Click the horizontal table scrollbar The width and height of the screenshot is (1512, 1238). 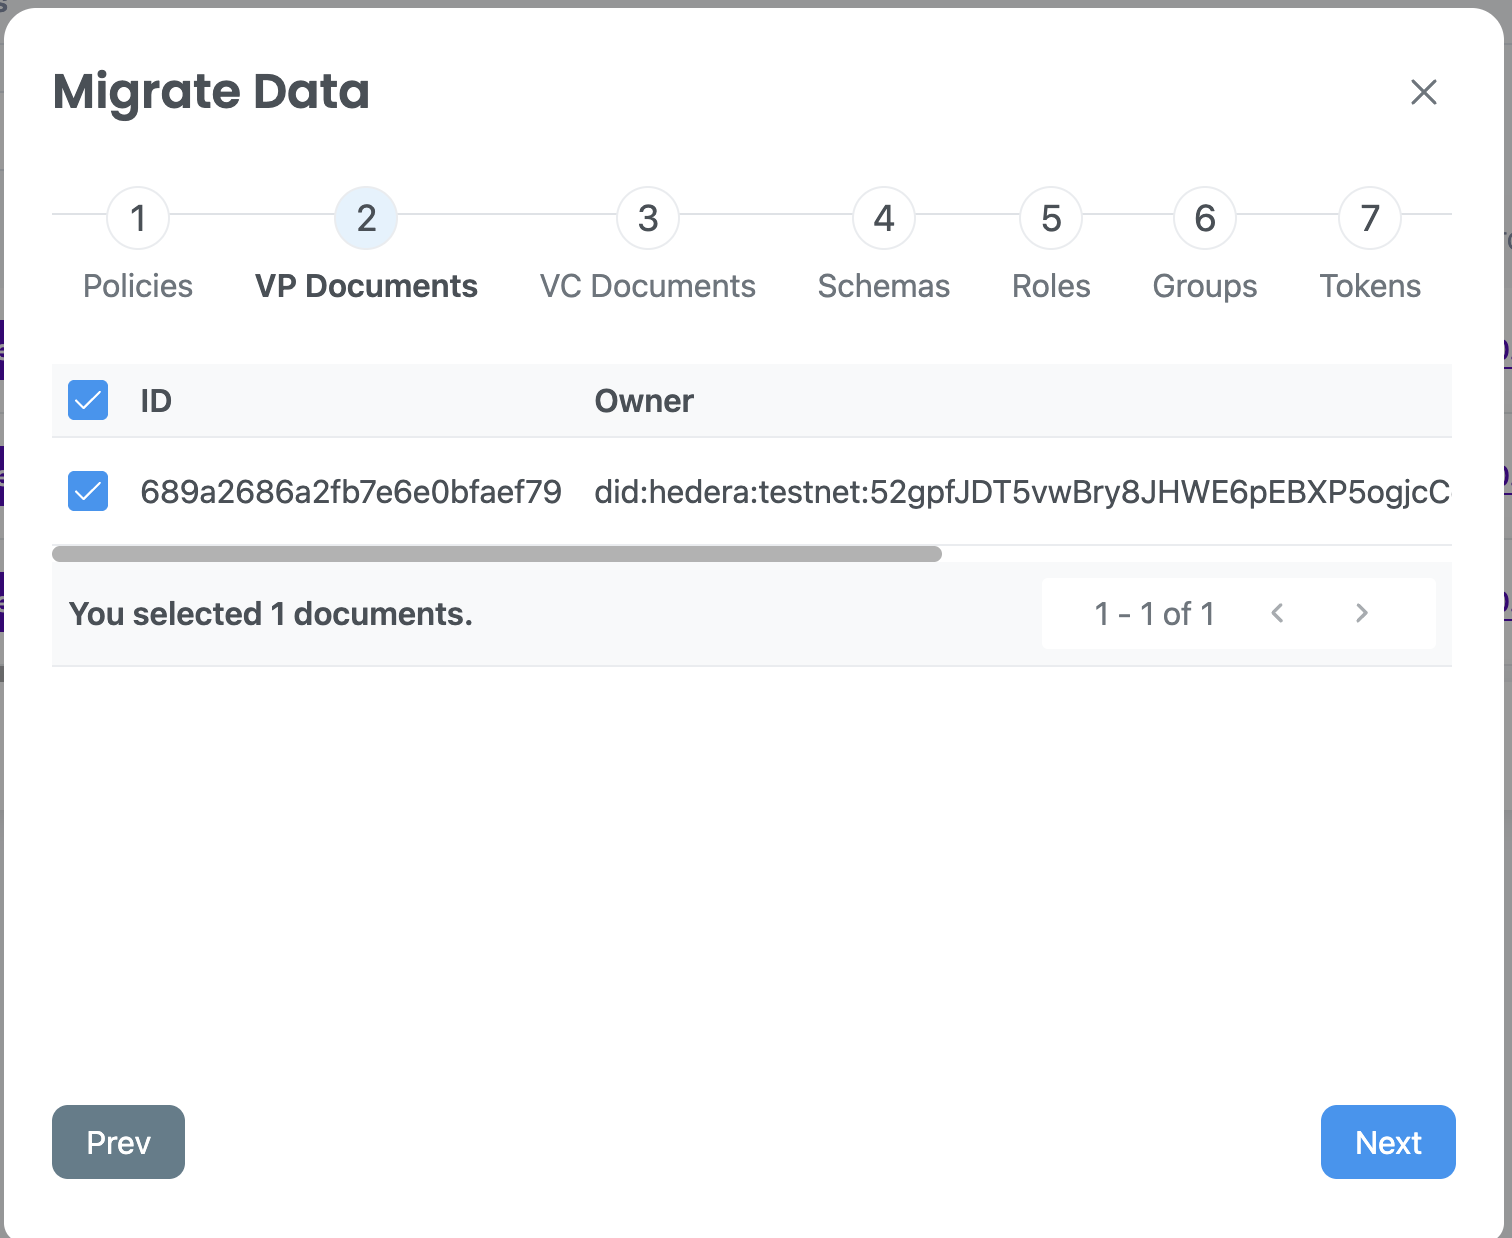(x=497, y=554)
